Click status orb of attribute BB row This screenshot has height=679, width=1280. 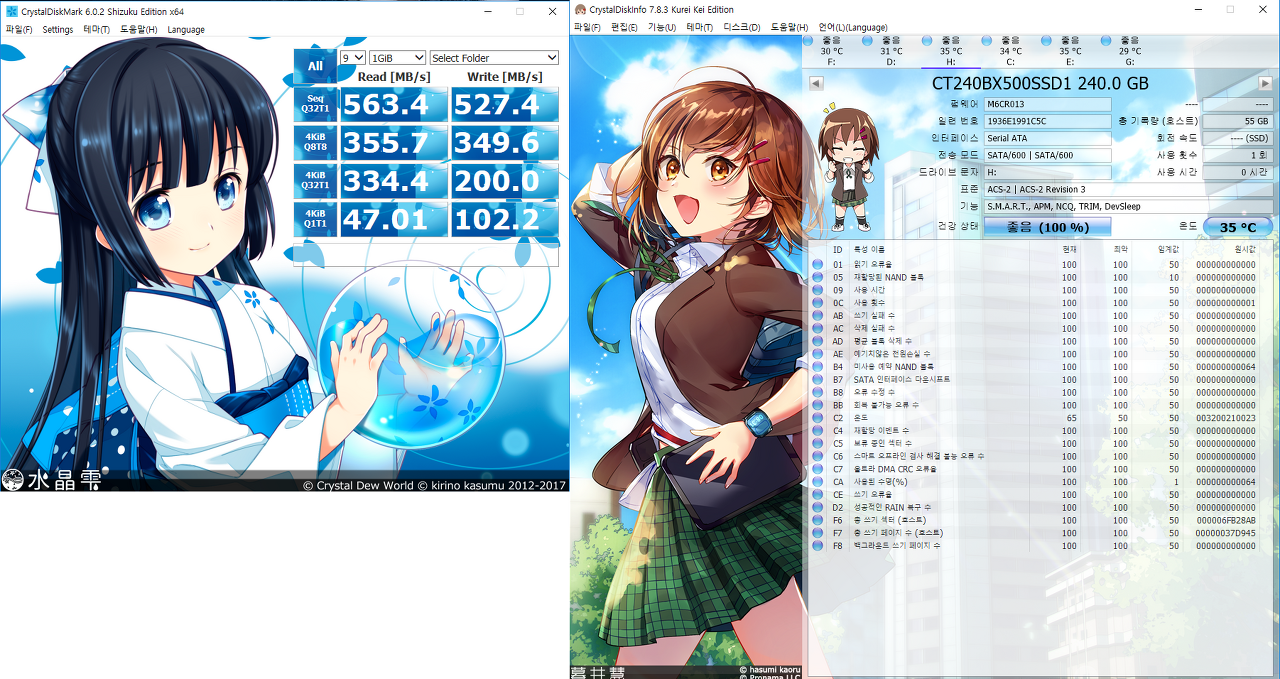coord(817,405)
